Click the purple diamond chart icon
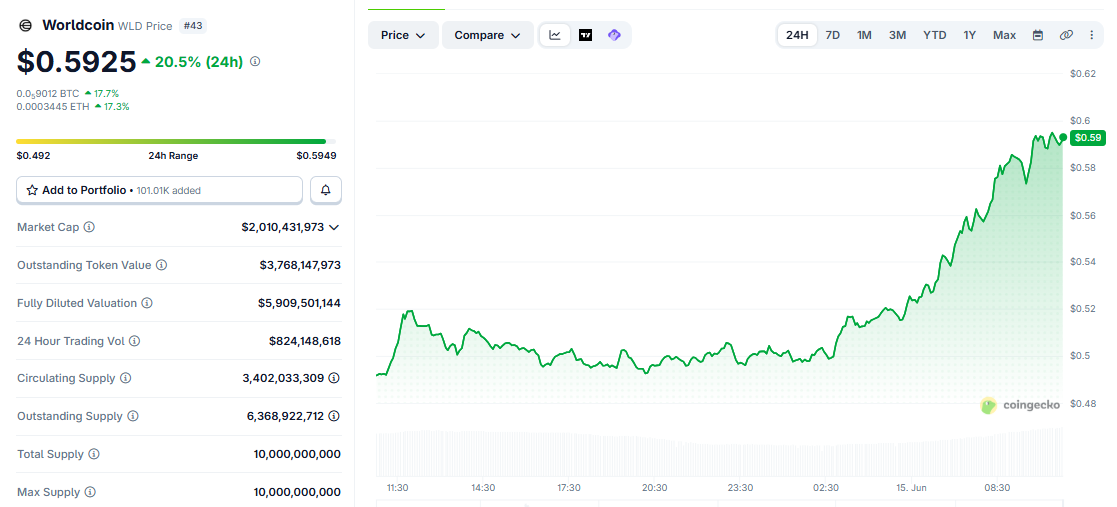This screenshot has height=507, width=1117. (614, 35)
